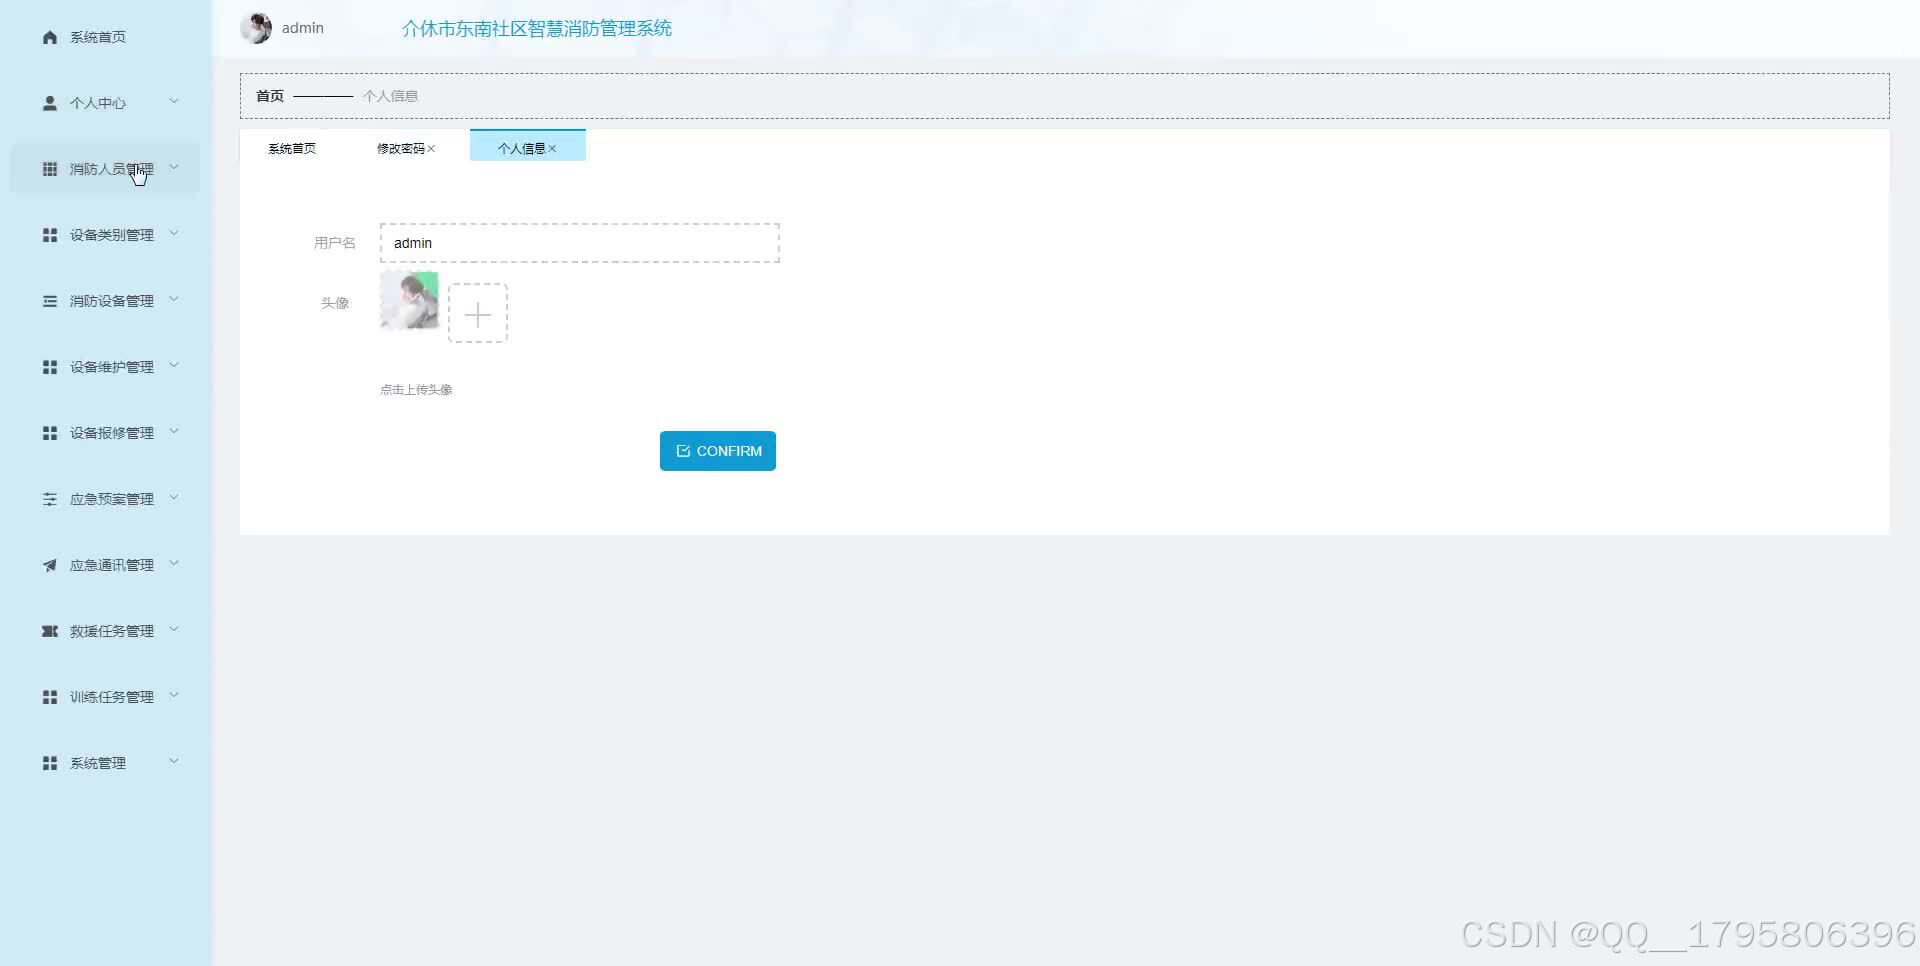Click the grid icon beside 消防人员管理
Image resolution: width=1920 pixels, height=966 pixels.
pyautogui.click(x=49, y=167)
